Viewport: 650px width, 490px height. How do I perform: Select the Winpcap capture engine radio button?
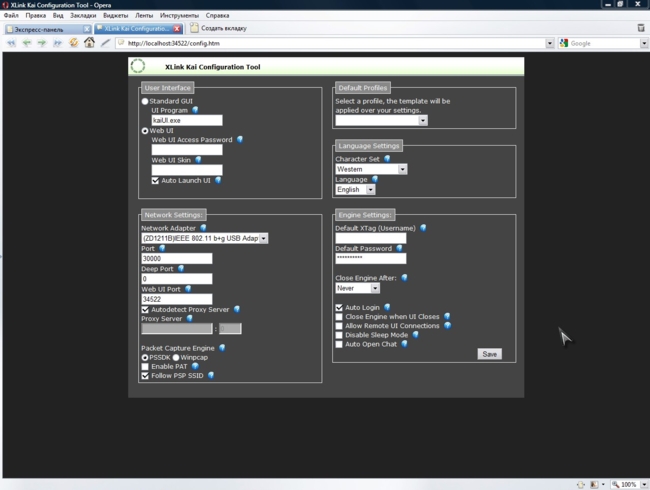coord(176,357)
